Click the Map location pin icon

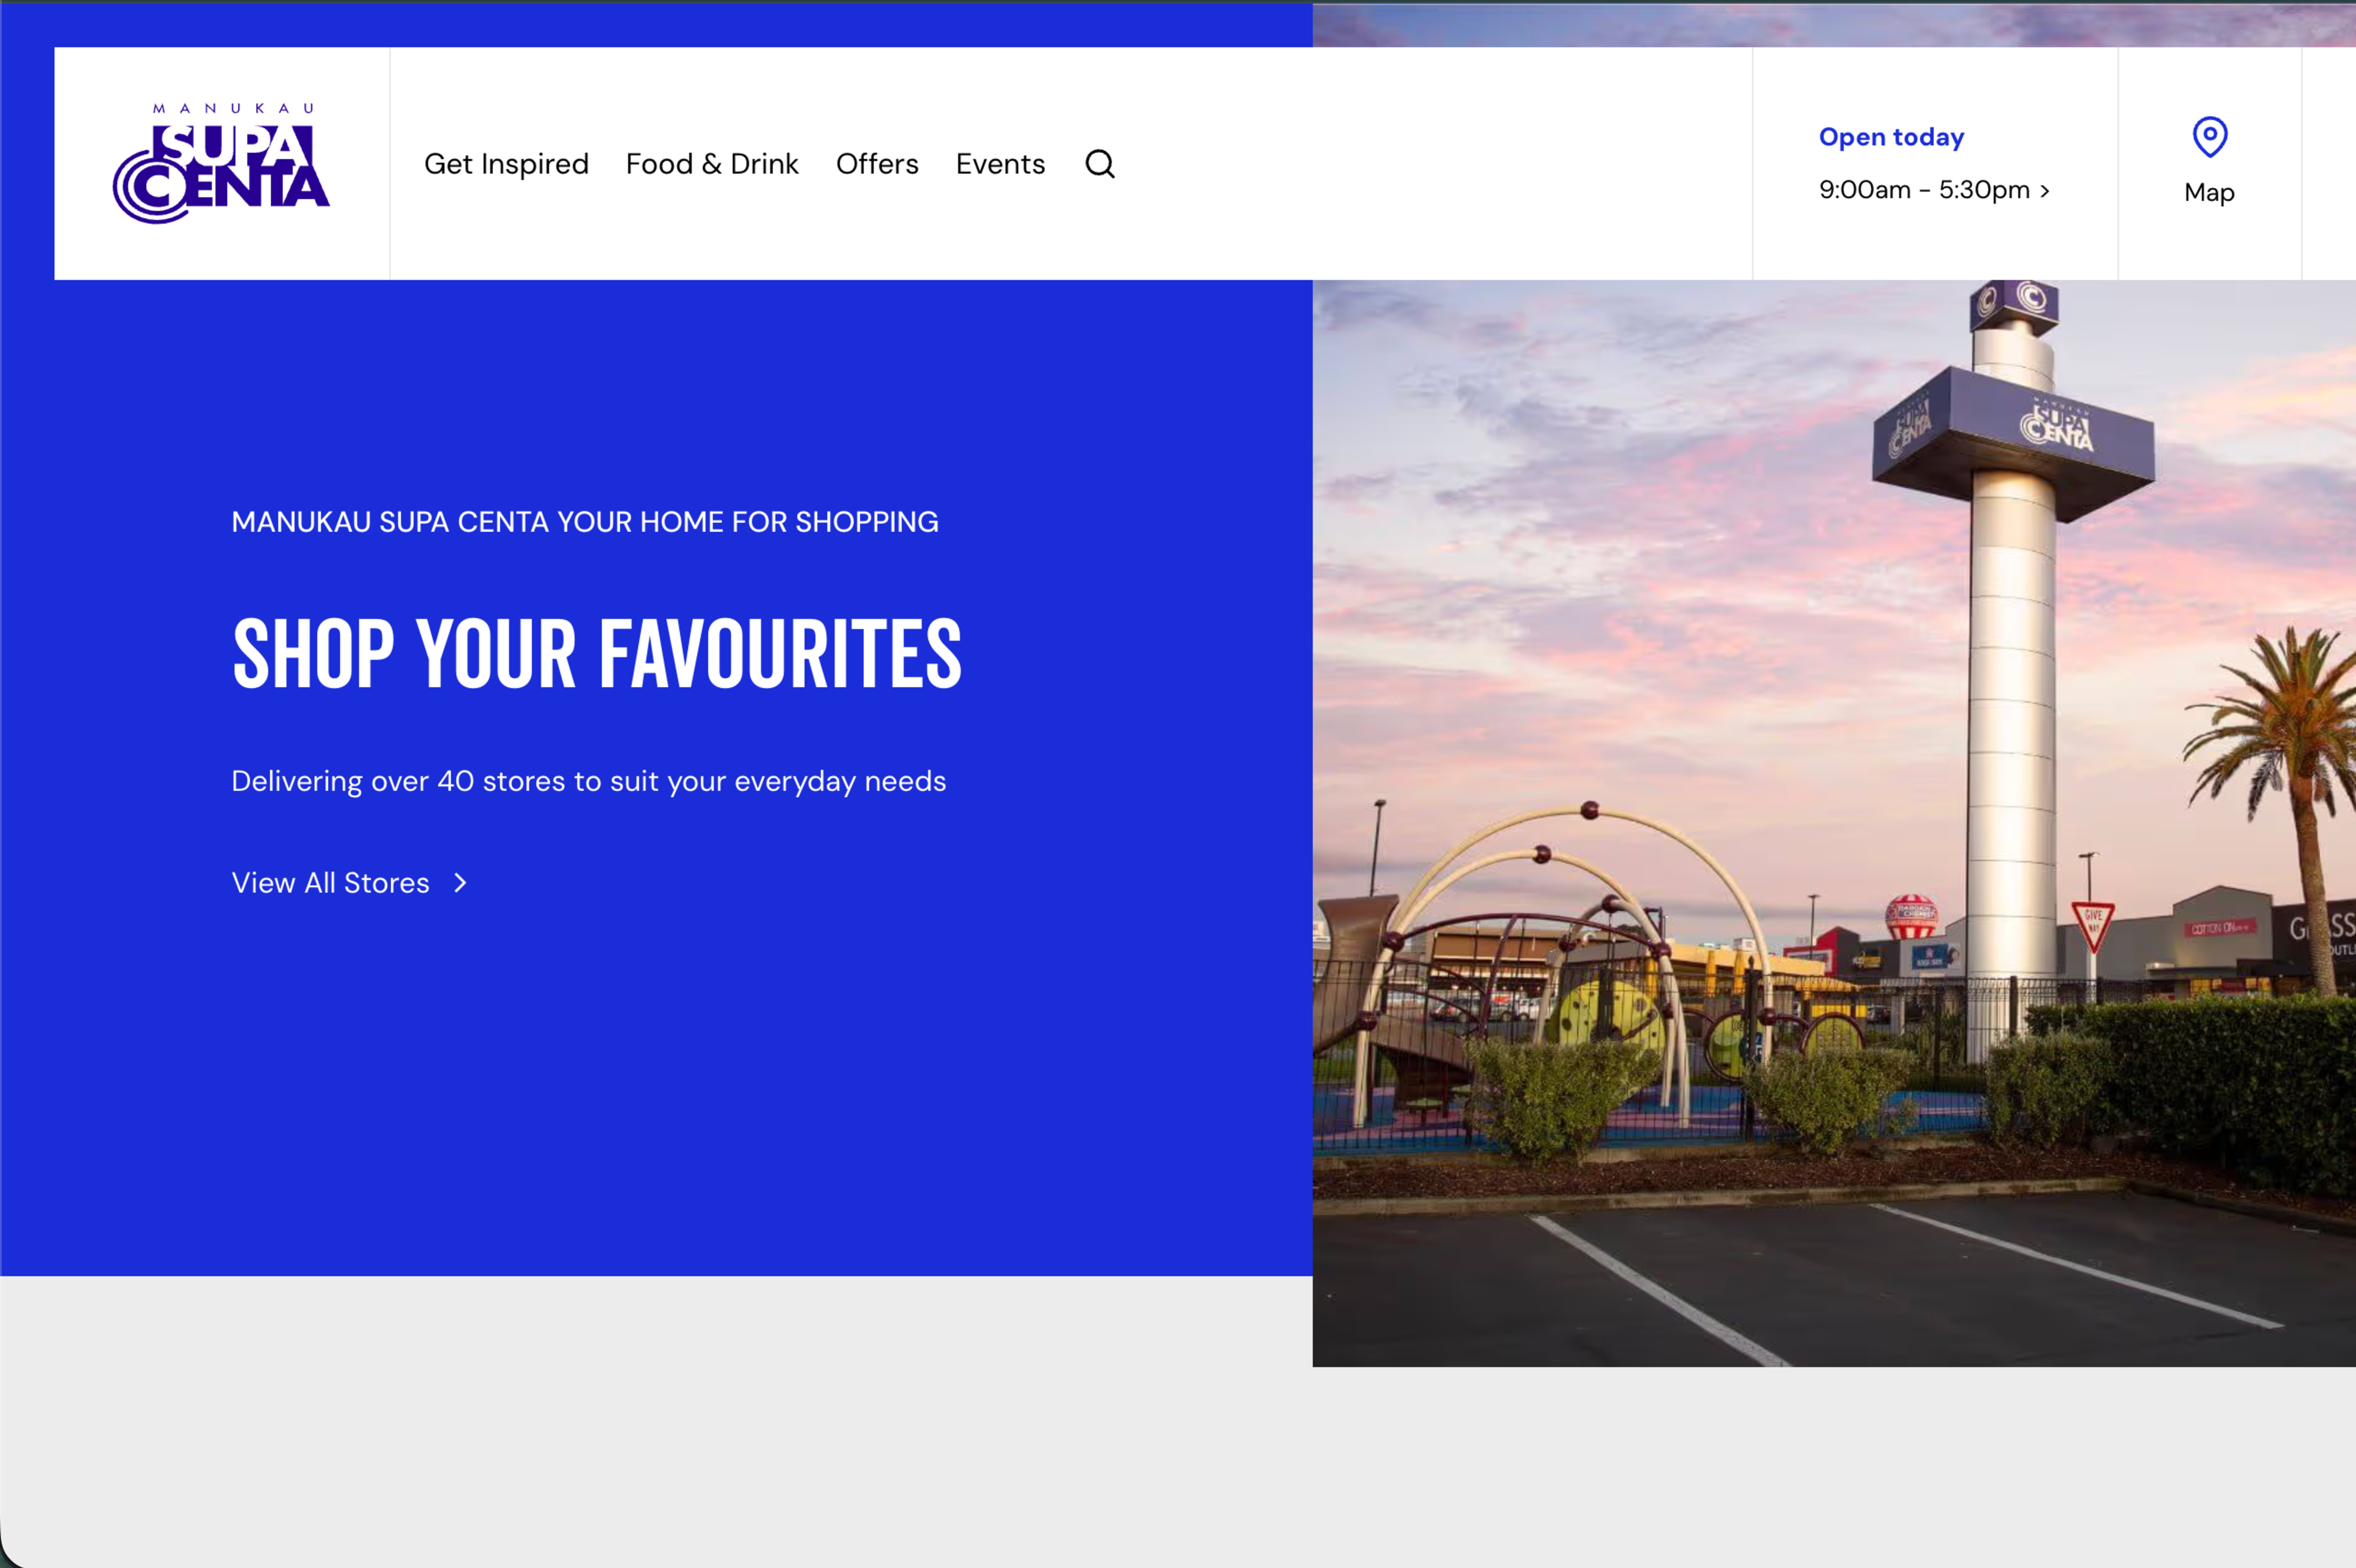tap(2209, 137)
